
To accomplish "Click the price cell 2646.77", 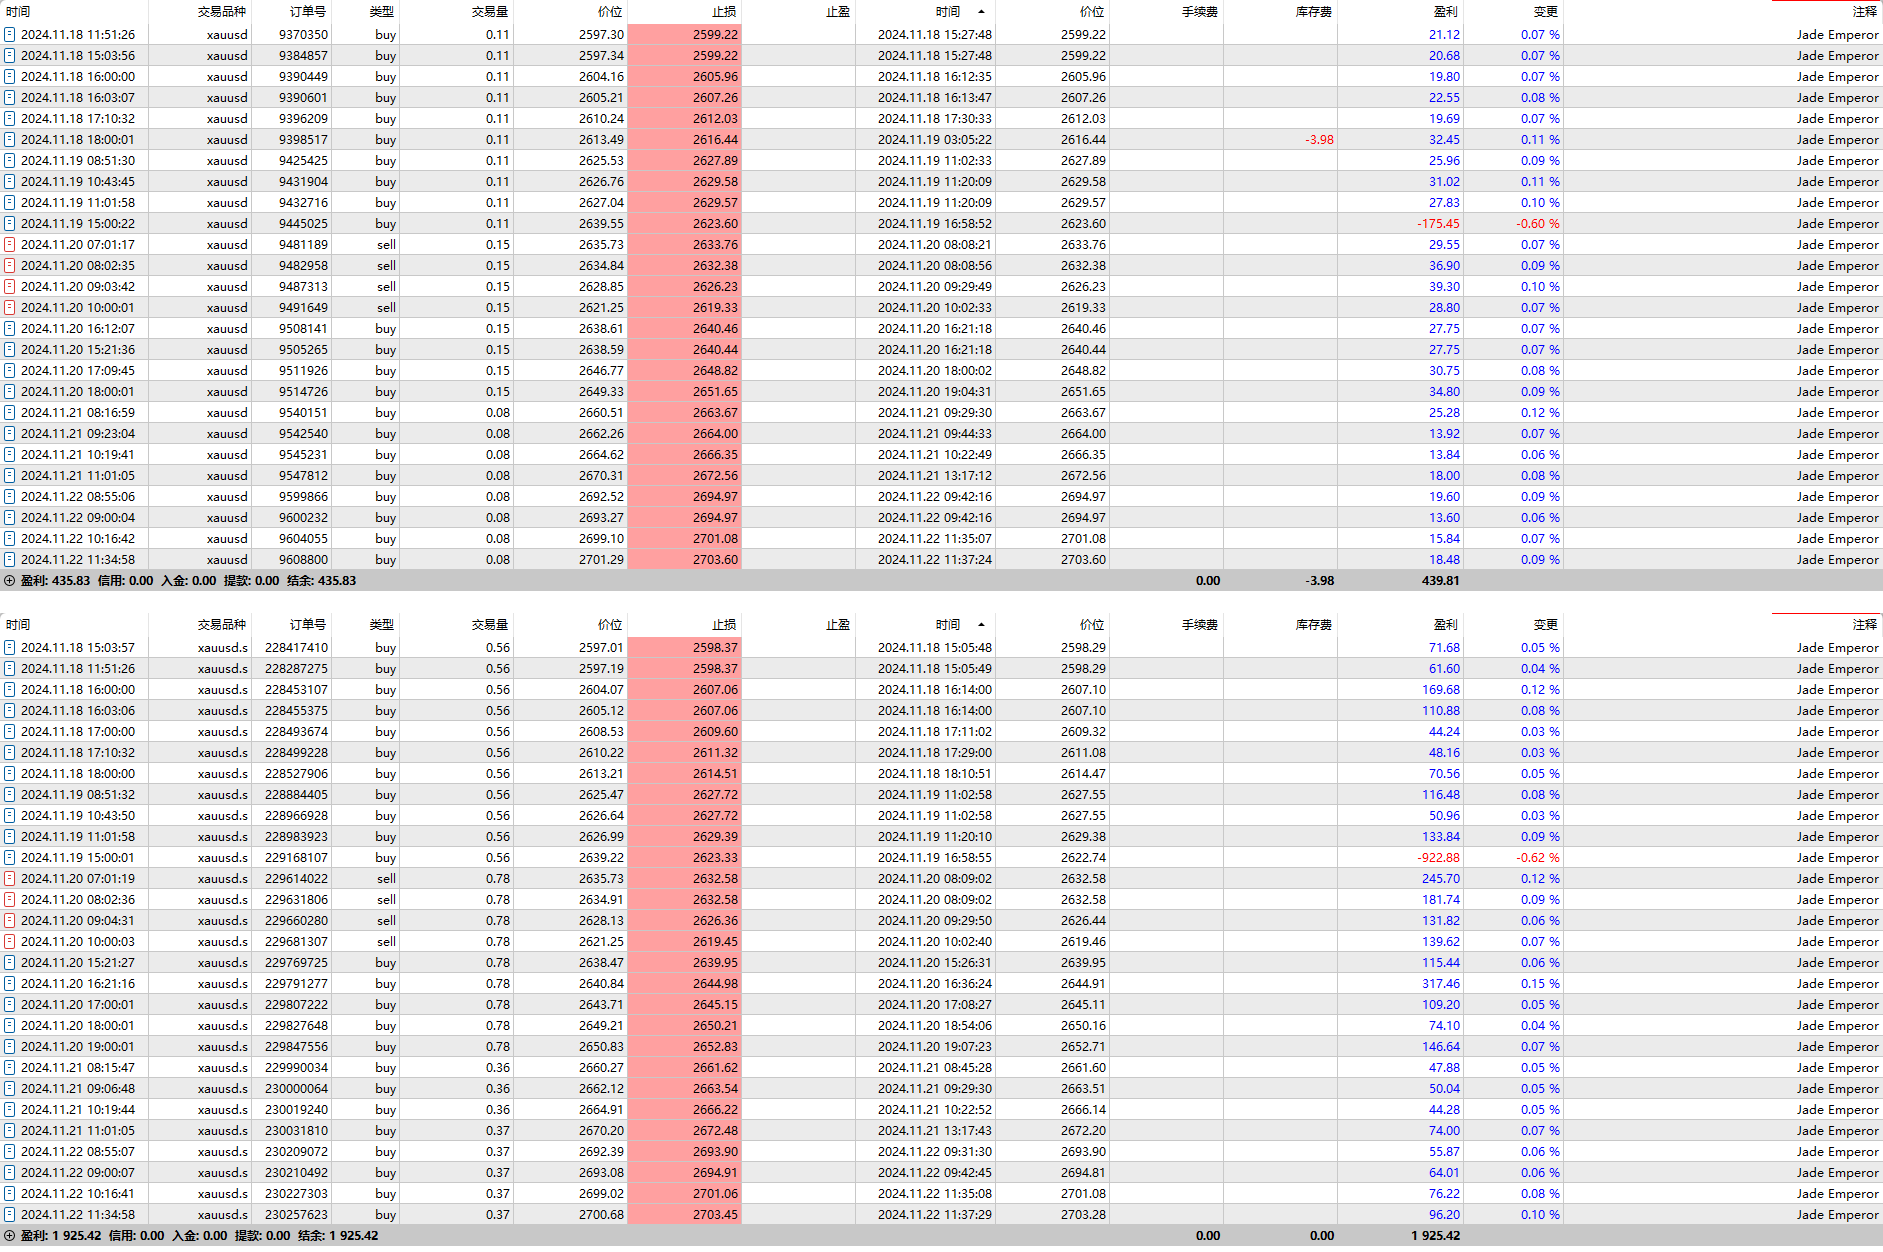I will click(601, 370).
